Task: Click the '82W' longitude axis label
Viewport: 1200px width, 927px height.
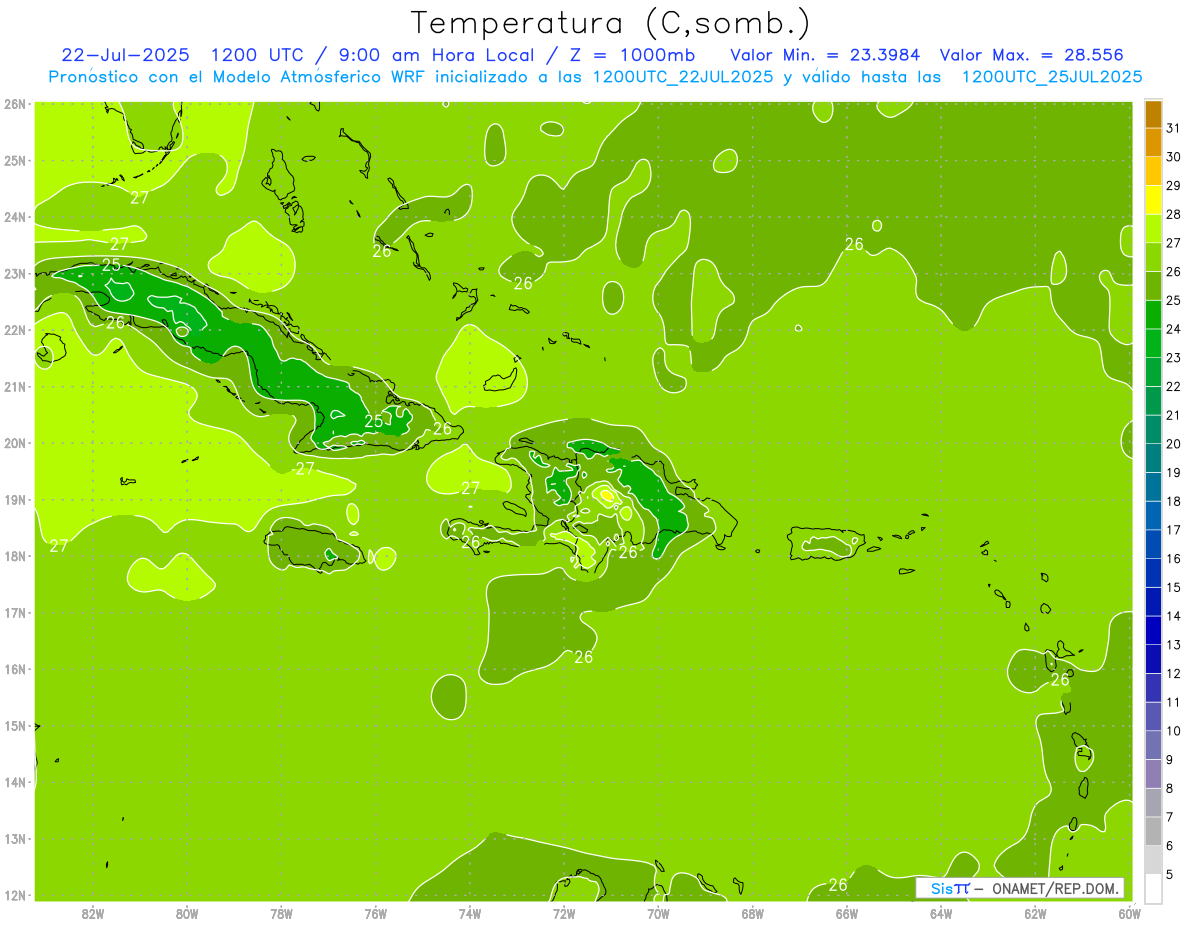Action: pyautogui.click(x=93, y=913)
